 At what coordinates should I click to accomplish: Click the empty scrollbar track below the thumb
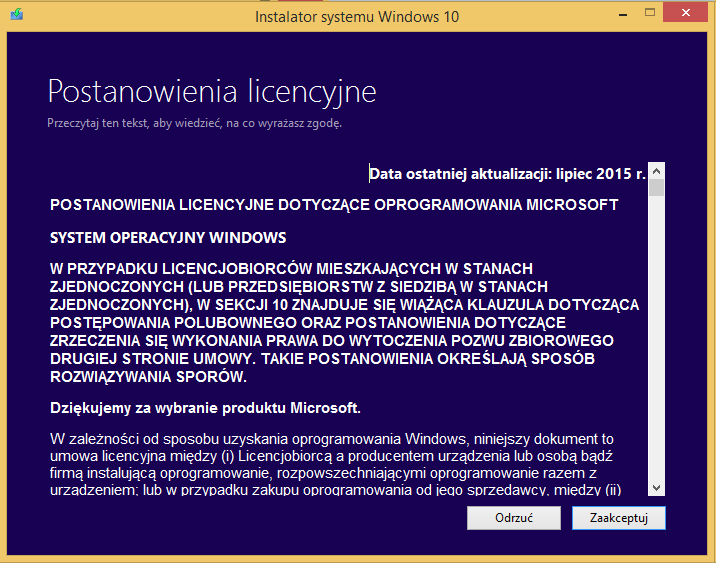pos(656,340)
